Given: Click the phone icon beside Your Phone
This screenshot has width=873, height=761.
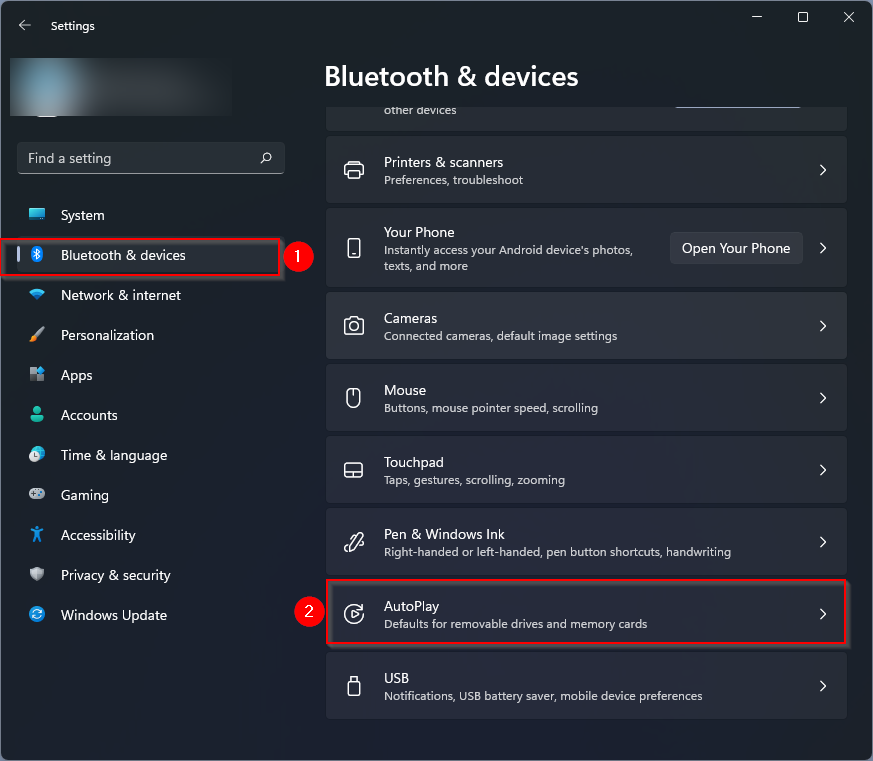Looking at the screenshot, I should (354, 248).
